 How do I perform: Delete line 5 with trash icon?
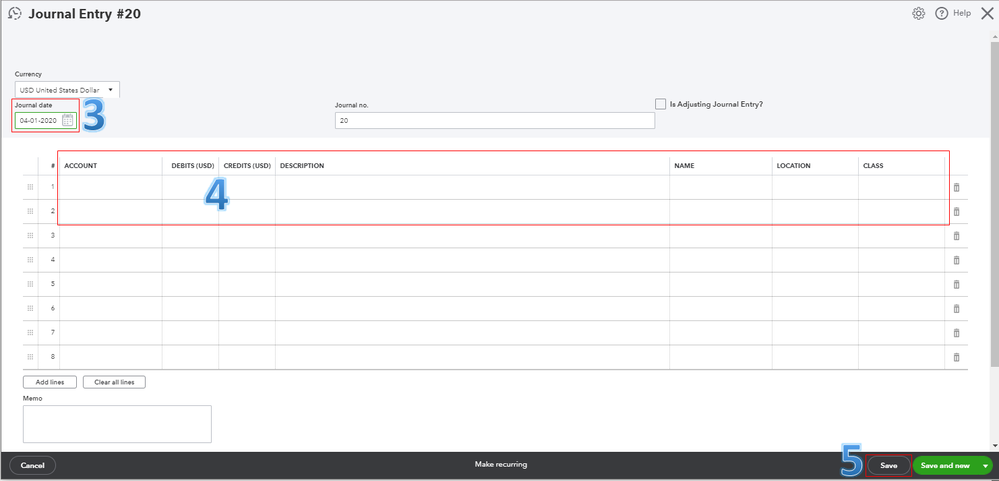[x=956, y=284]
